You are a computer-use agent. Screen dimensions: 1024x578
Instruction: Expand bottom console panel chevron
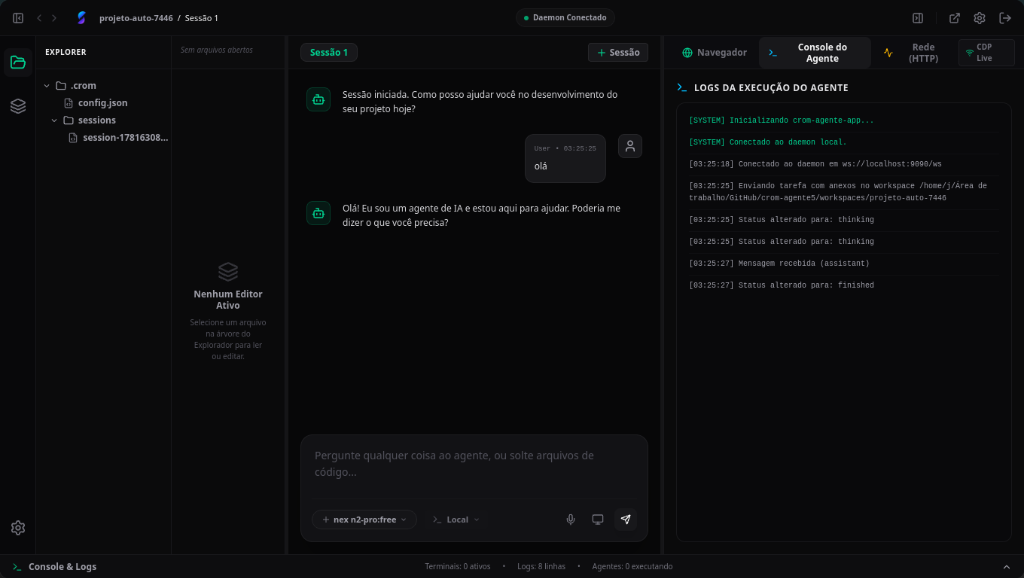[x=1006, y=567]
